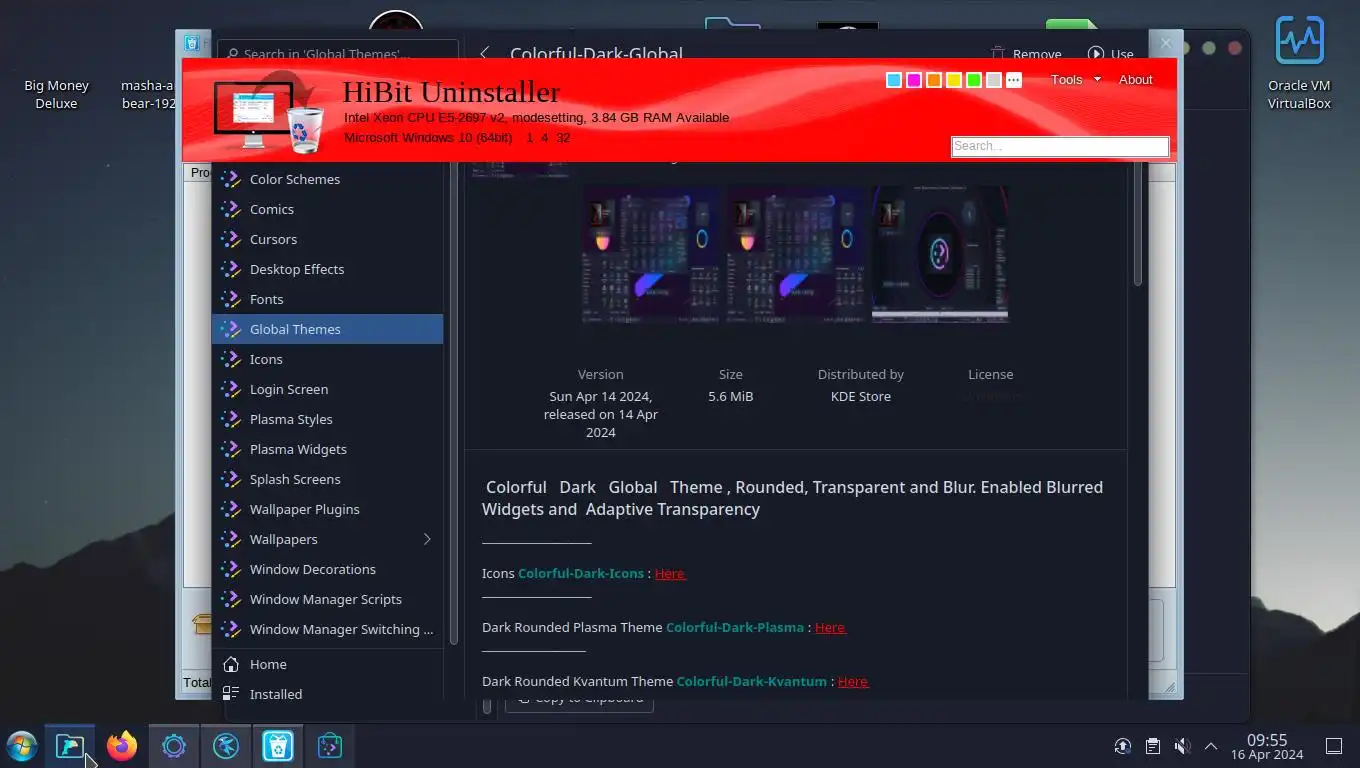Viewport: 1360px width, 768px height.
Task: Expand the hidden system tray icons
Action: [1211, 746]
